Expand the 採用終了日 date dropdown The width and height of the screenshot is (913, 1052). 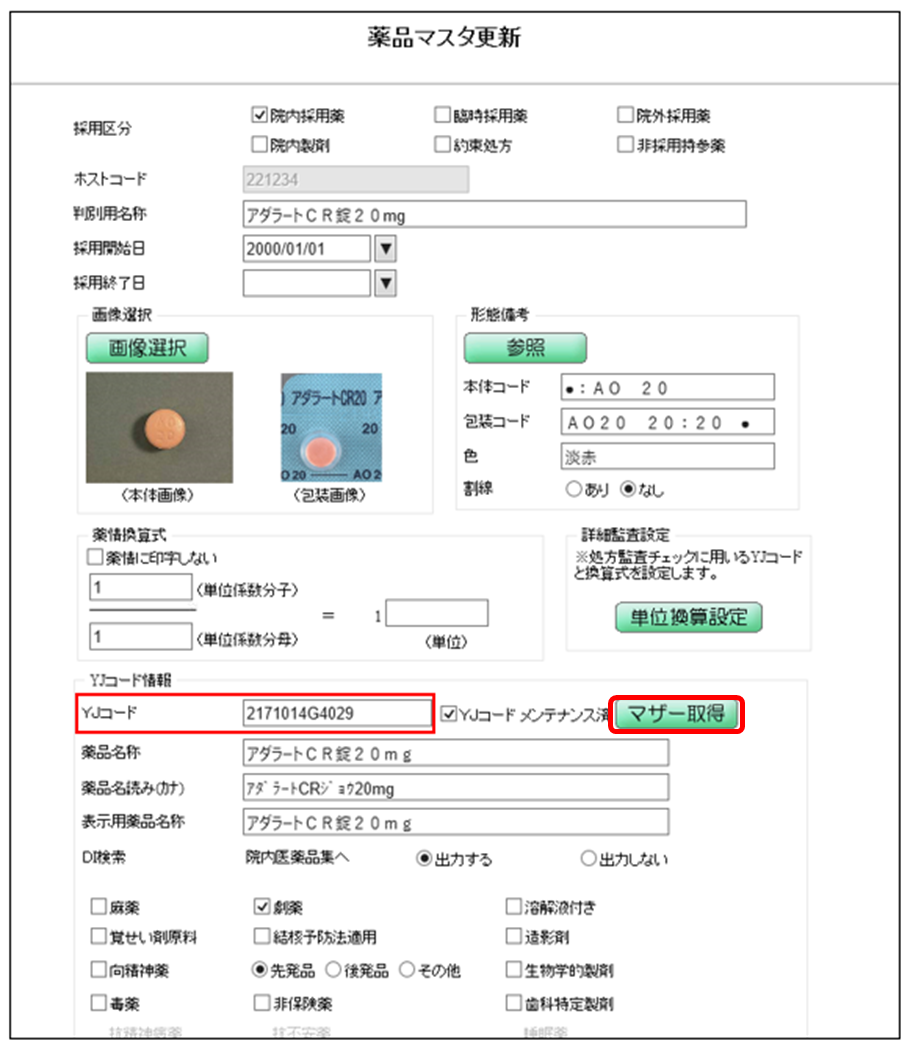point(385,284)
